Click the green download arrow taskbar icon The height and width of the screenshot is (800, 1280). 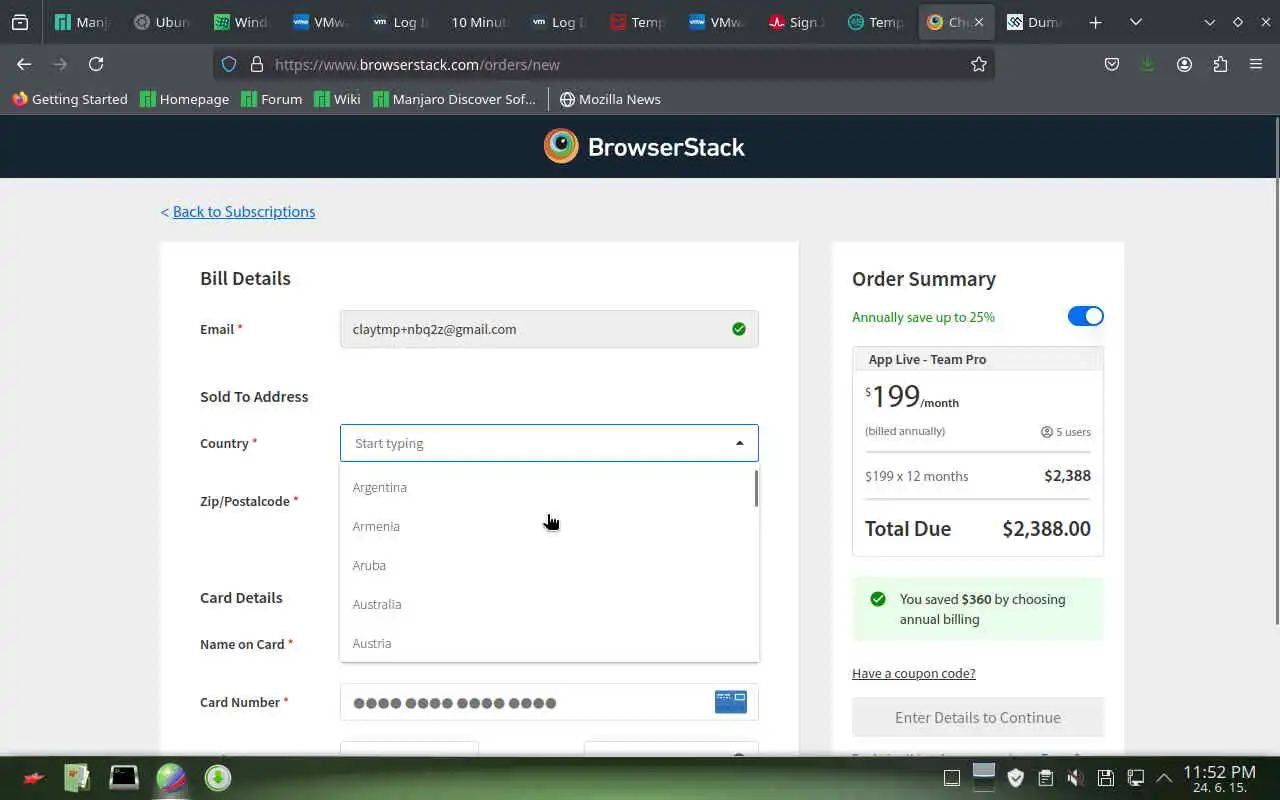[218, 778]
